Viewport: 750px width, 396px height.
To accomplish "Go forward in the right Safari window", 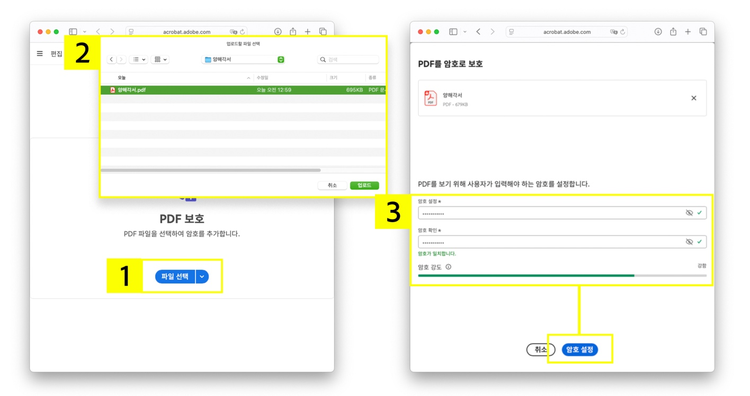I will (x=492, y=32).
